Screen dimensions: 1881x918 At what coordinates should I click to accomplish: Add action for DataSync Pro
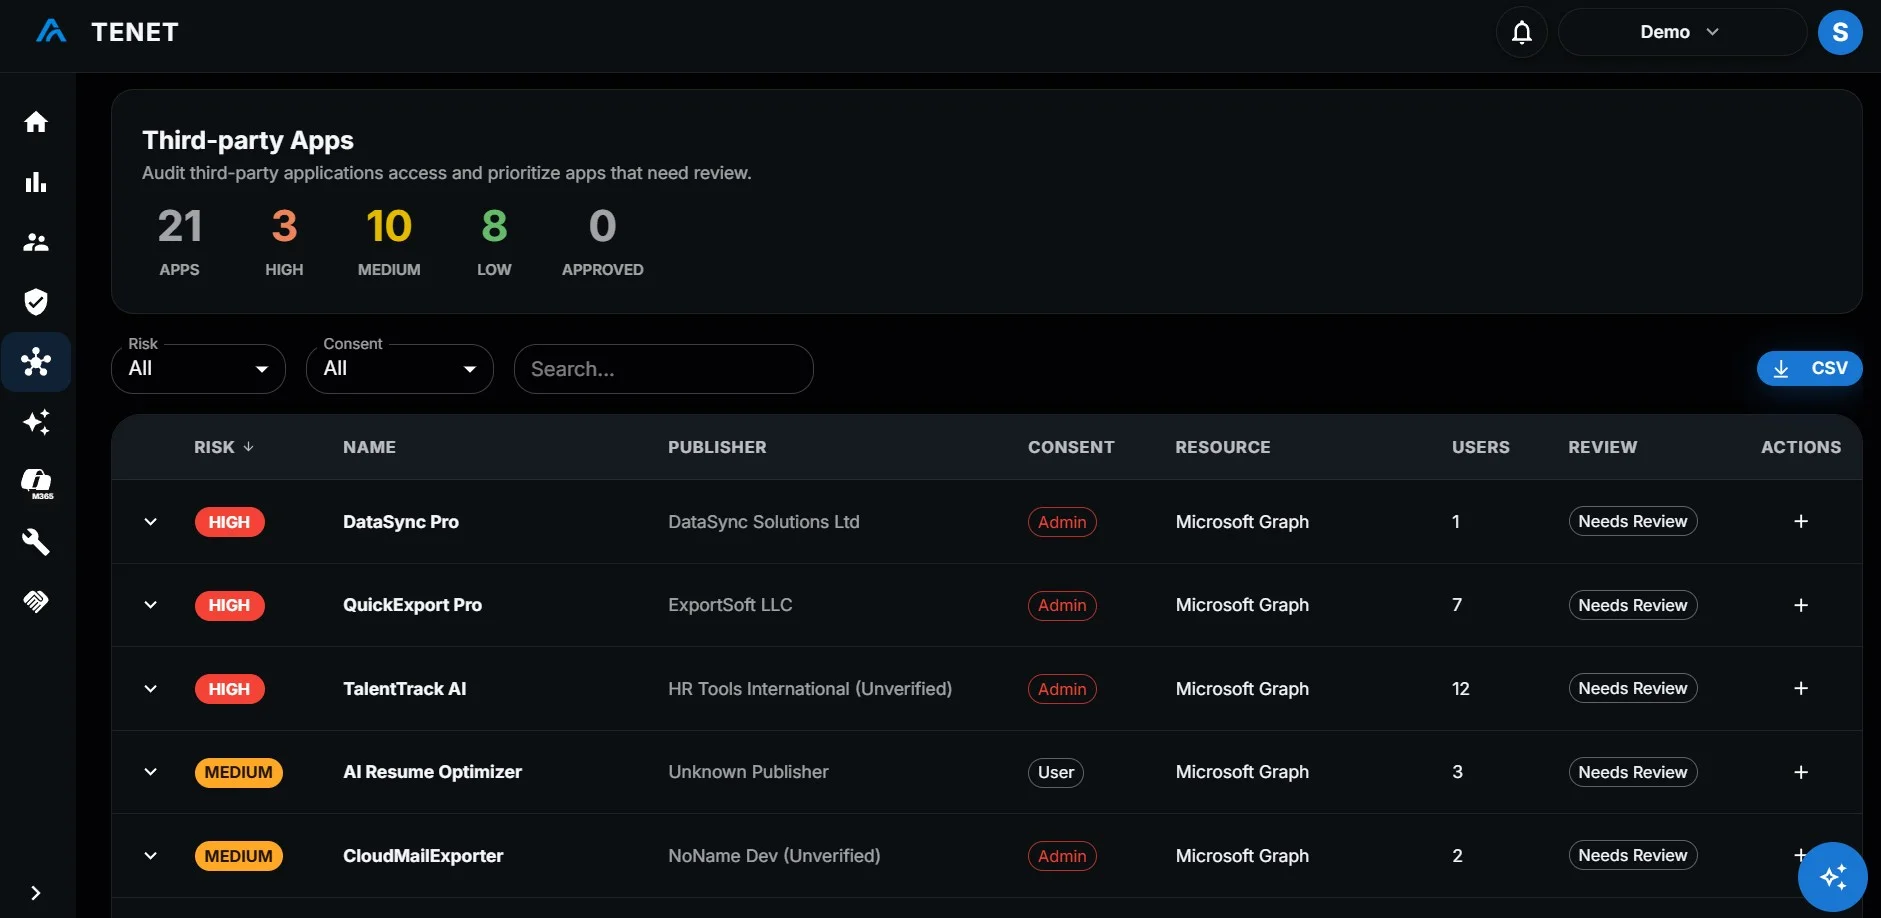pos(1801,521)
